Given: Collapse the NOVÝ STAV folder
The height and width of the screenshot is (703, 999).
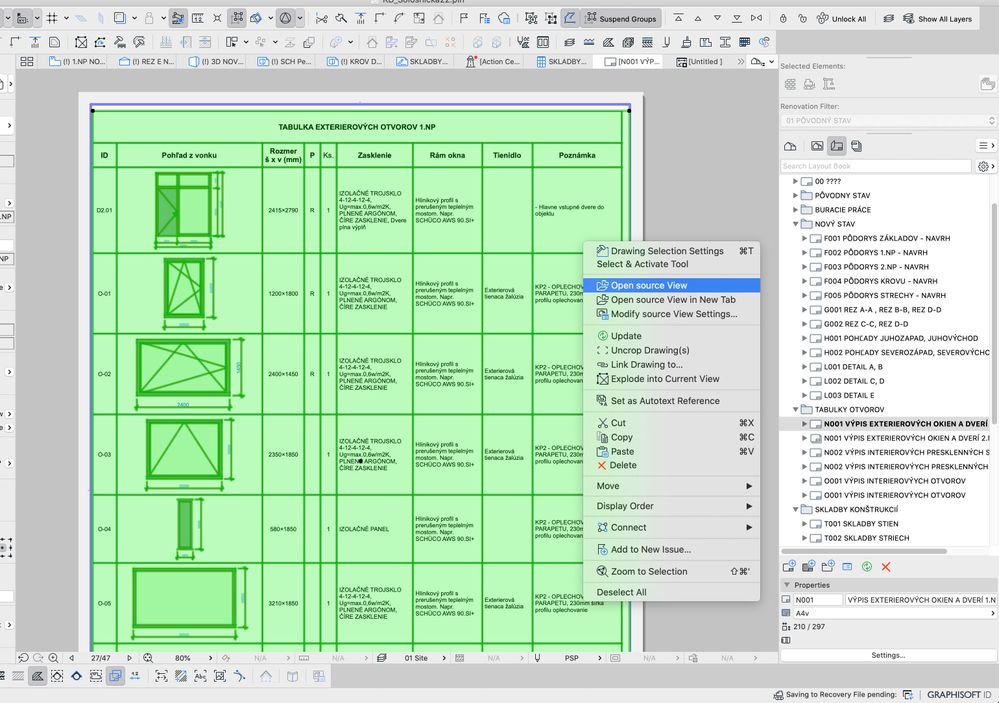Looking at the screenshot, I should coord(797,224).
